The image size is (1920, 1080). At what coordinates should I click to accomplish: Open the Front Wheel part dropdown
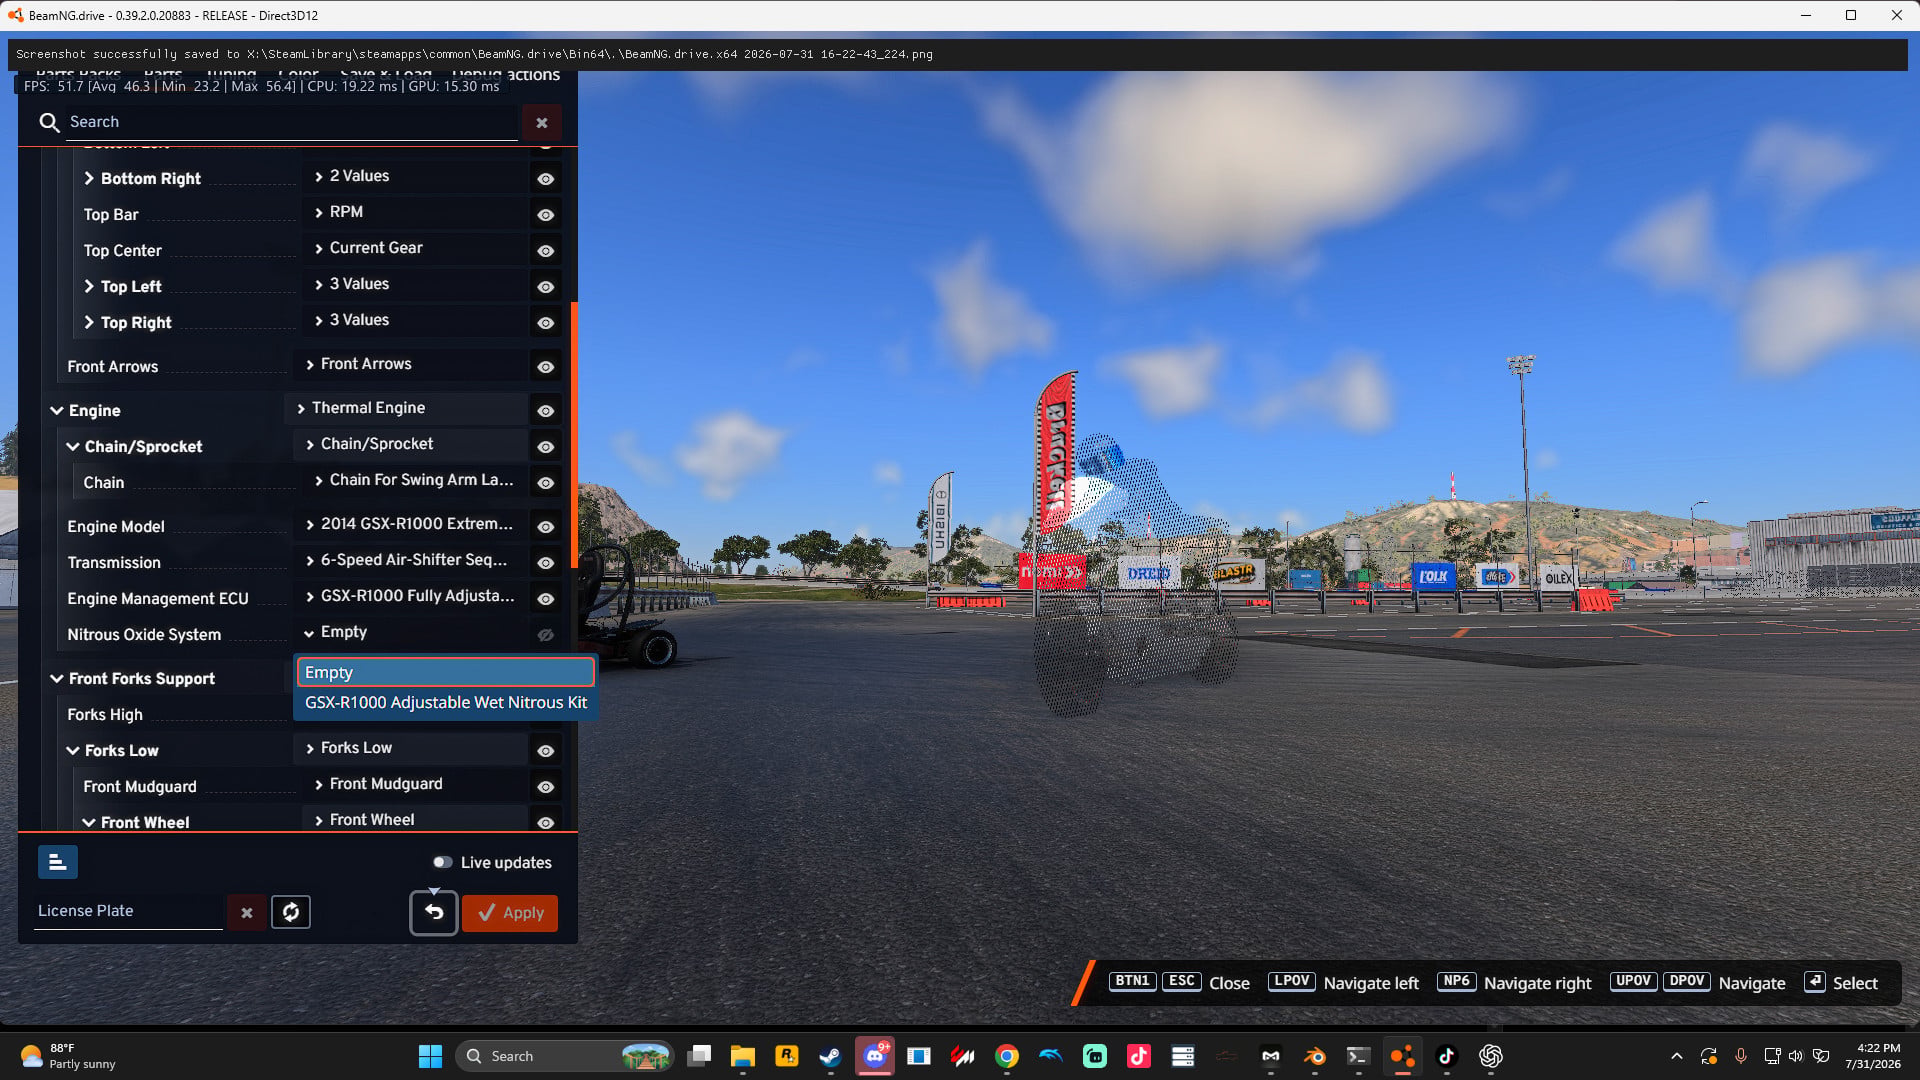click(x=415, y=820)
